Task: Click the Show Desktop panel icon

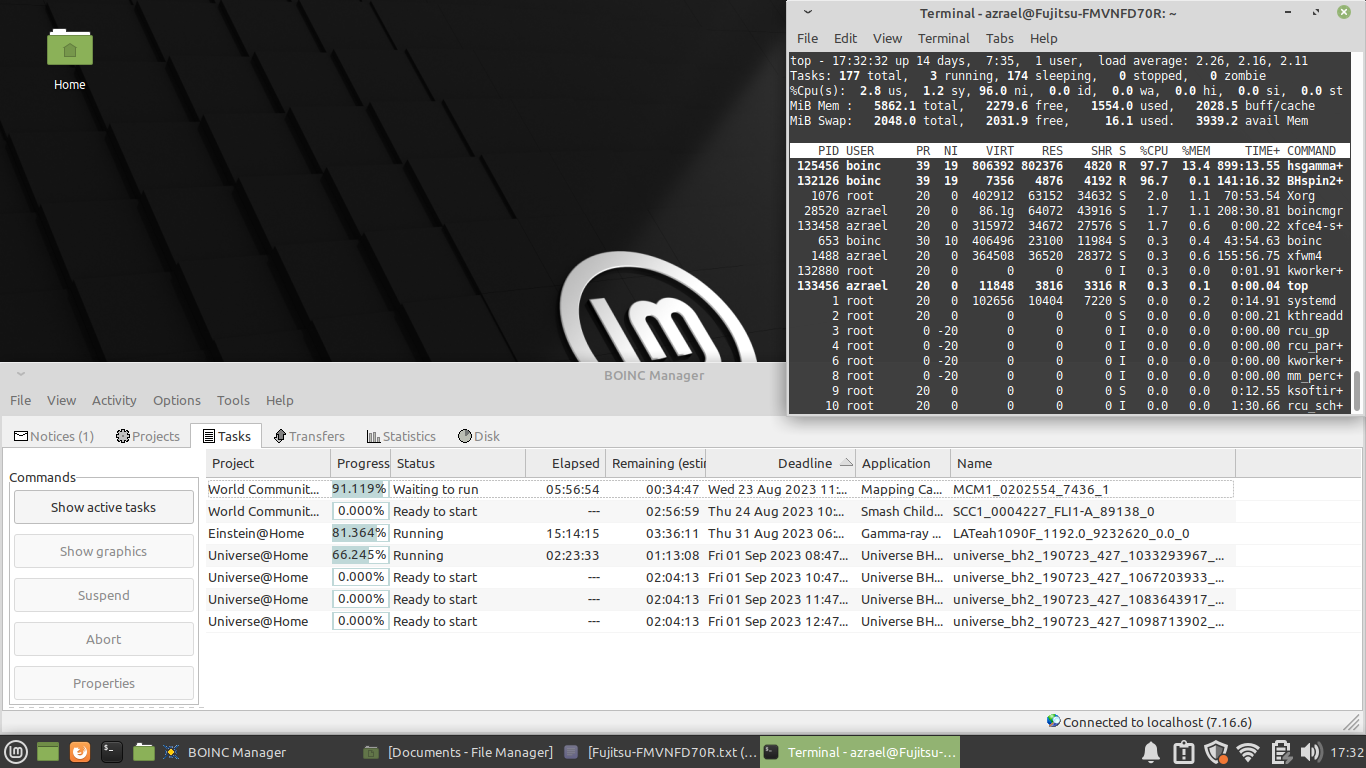Action: [x=48, y=752]
